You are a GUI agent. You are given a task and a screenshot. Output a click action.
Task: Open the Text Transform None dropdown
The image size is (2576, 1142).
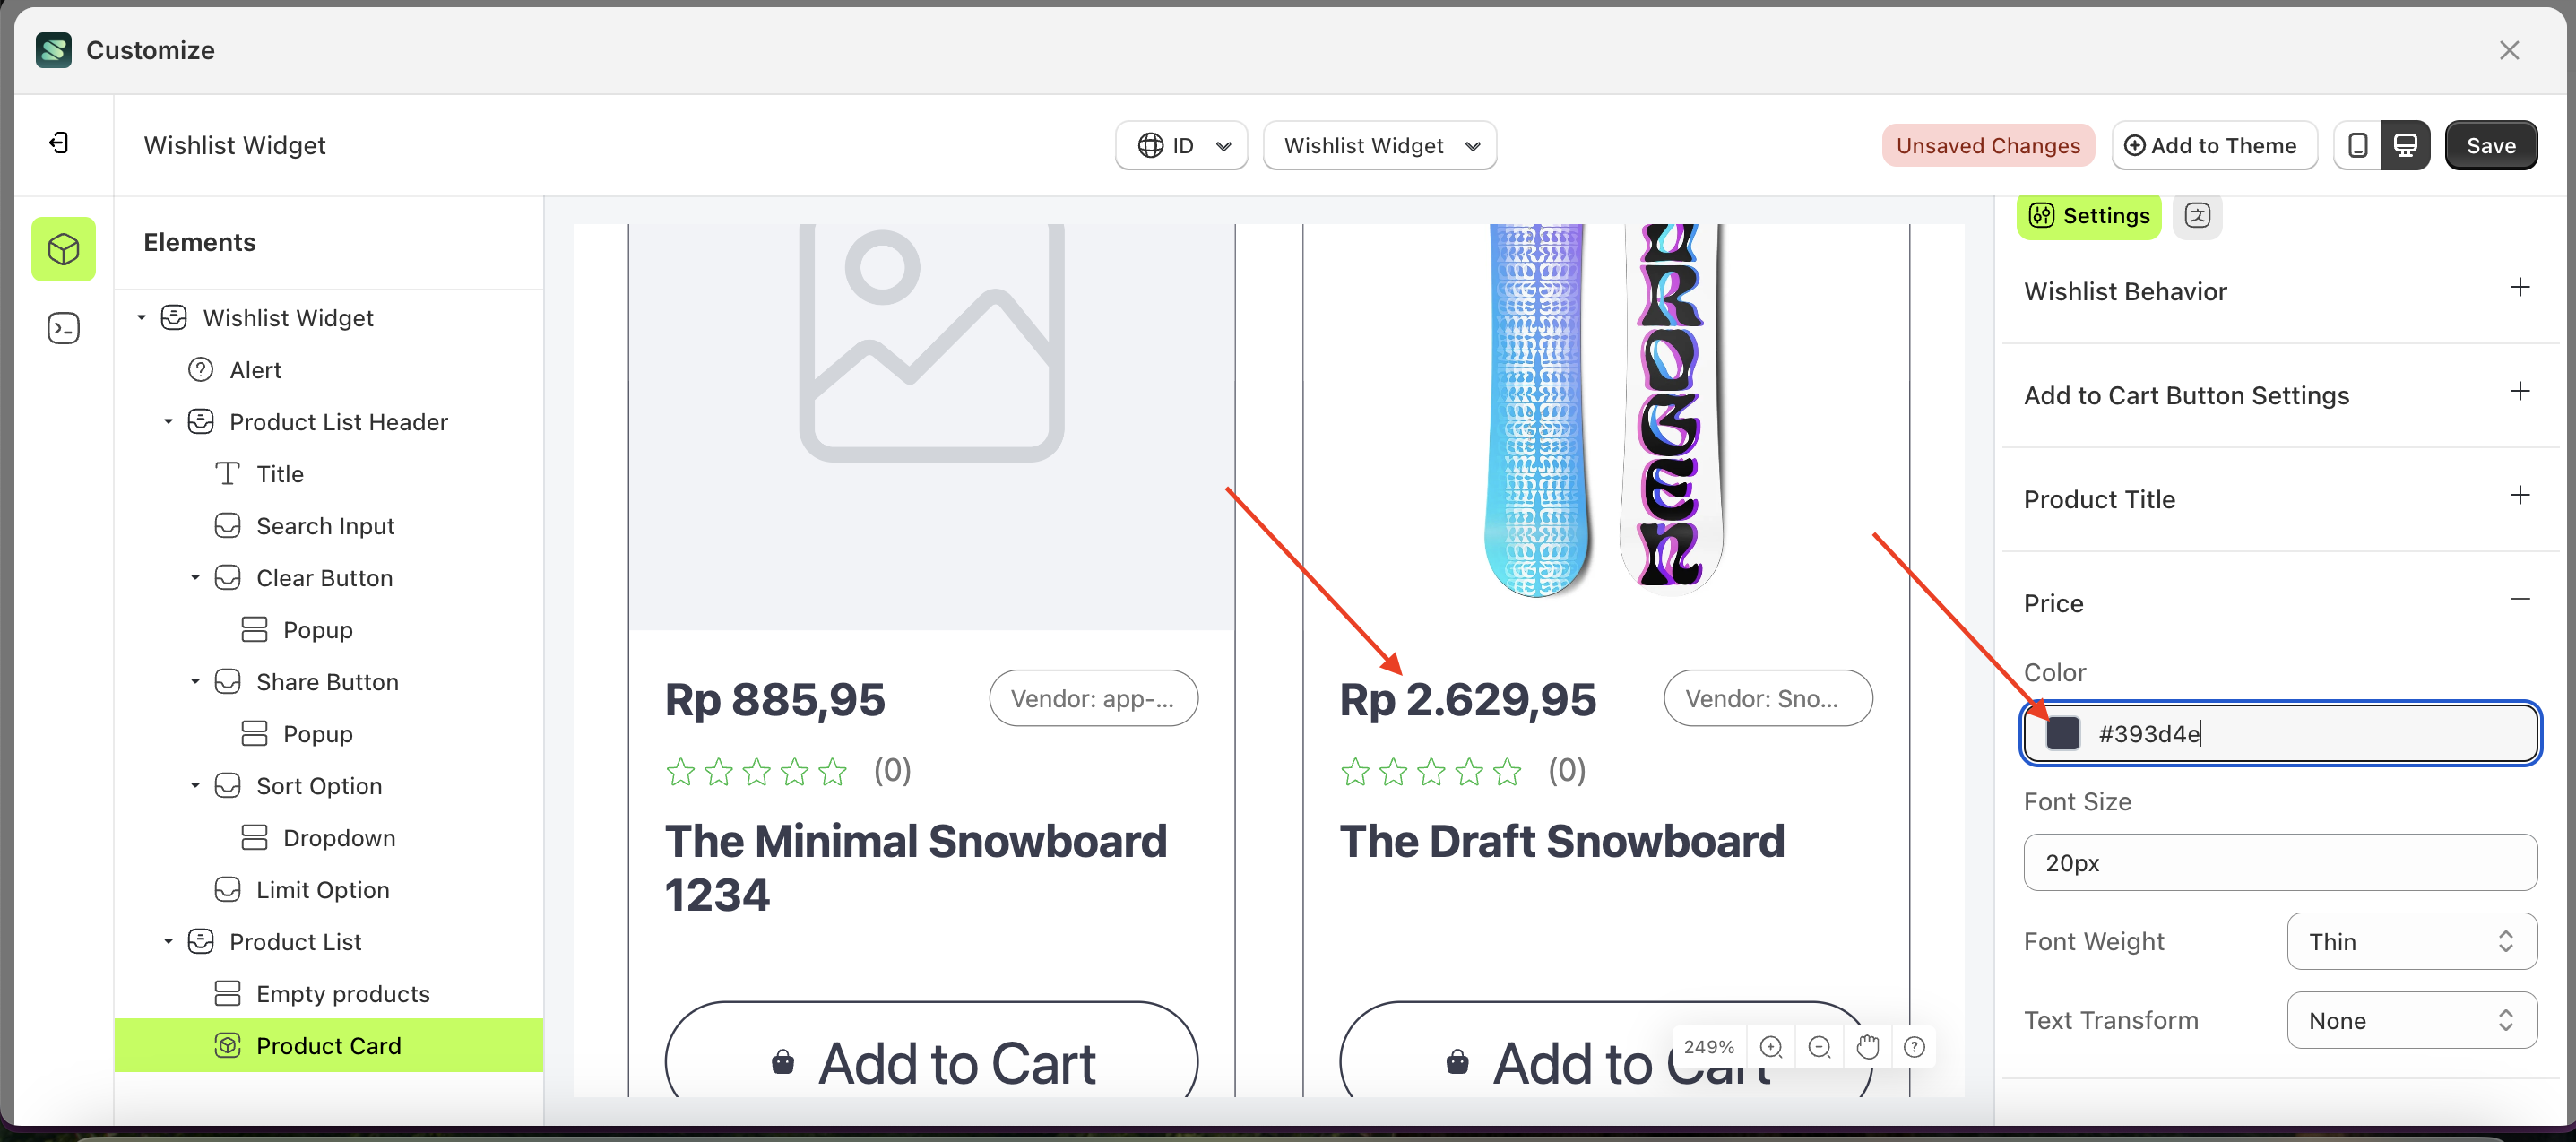click(x=2411, y=1020)
